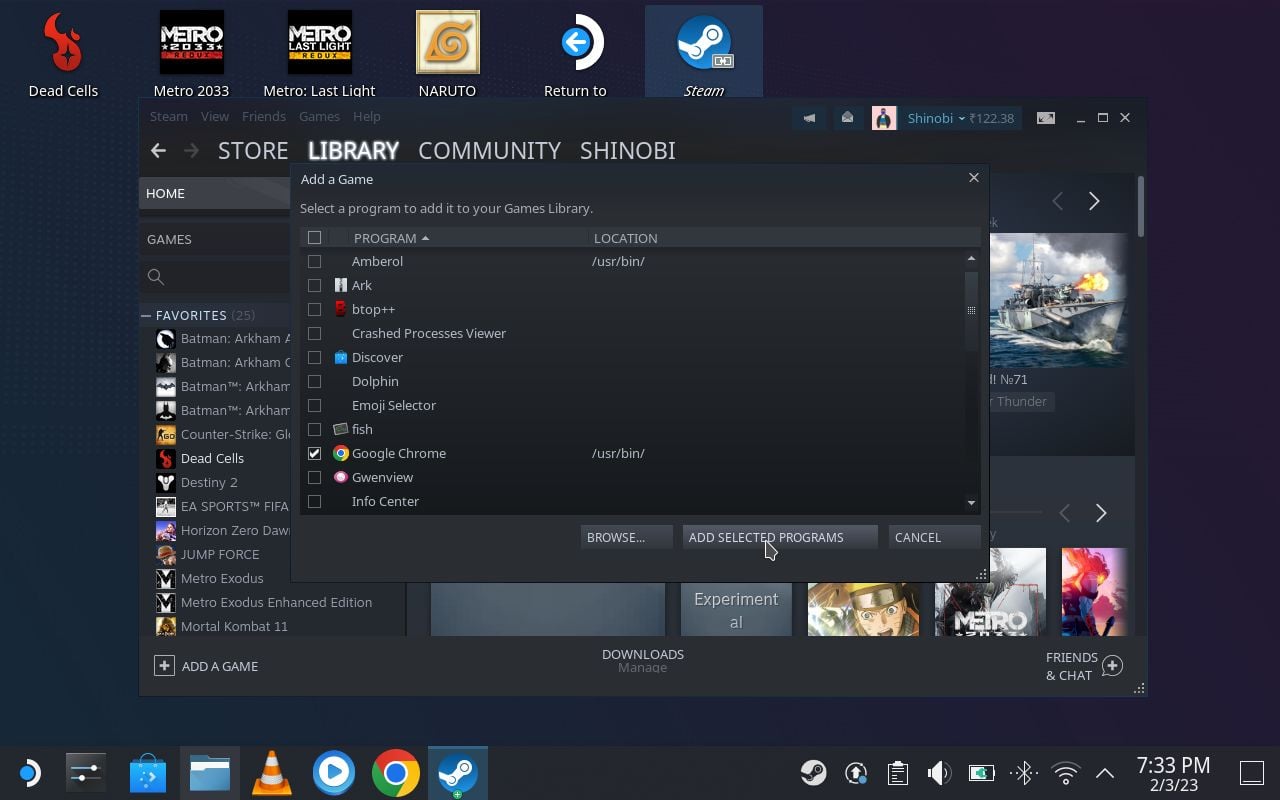The width and height of the screenshot is (1280, 800).
Task: Click the next arrow in the news carousel
Action: pos(1094,201)
